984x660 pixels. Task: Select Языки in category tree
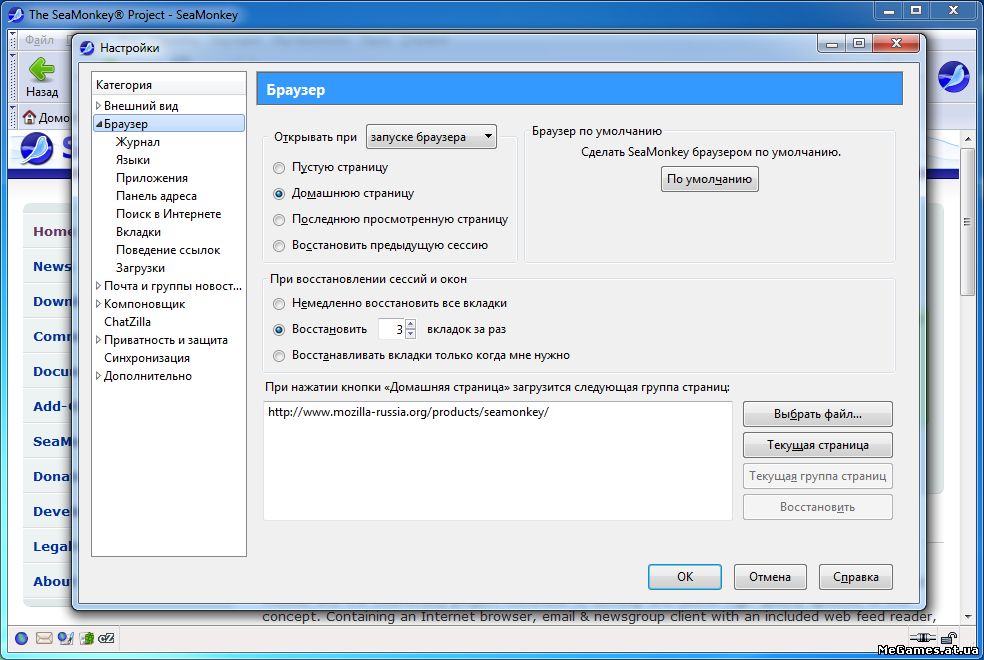(x=133, y=160)
